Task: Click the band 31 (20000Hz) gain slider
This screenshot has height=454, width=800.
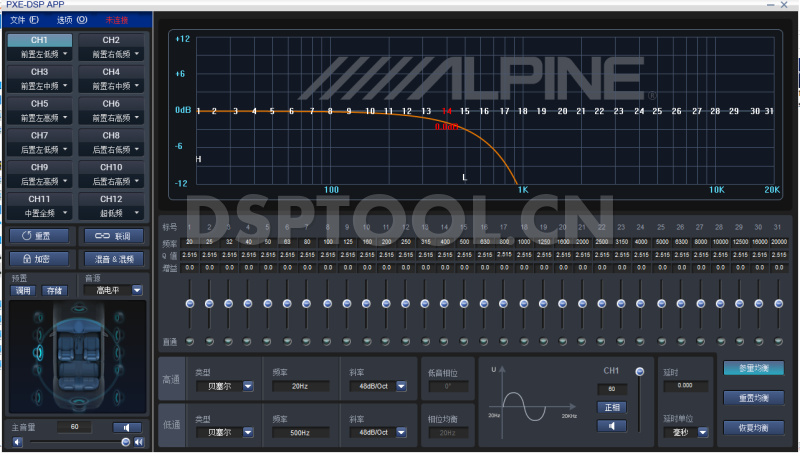Action: click(778, 304)
